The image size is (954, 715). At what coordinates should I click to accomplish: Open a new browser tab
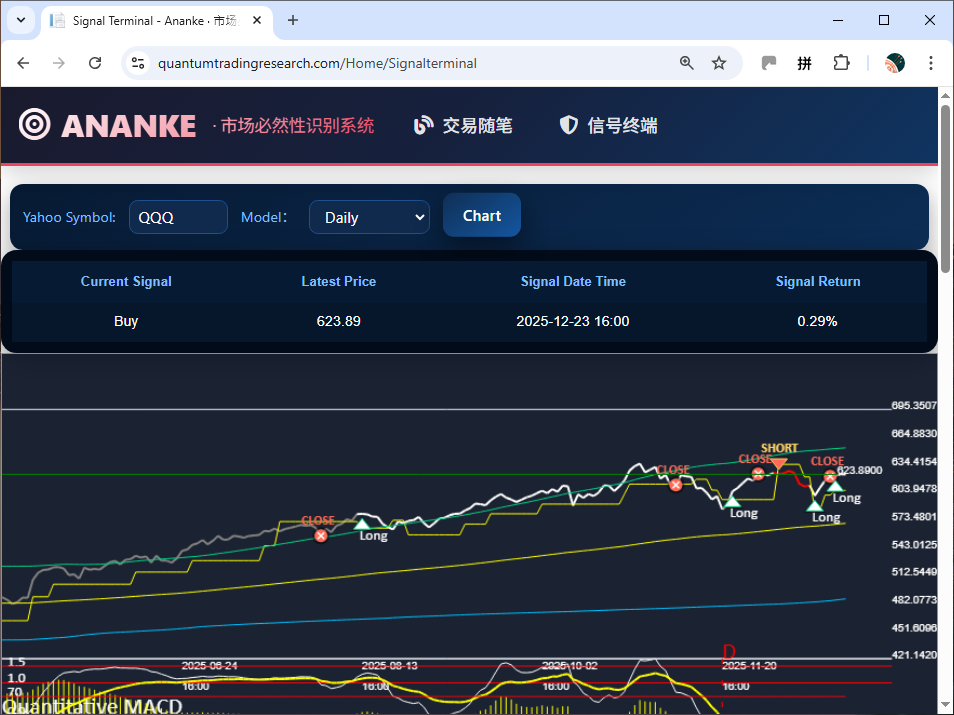293,20
